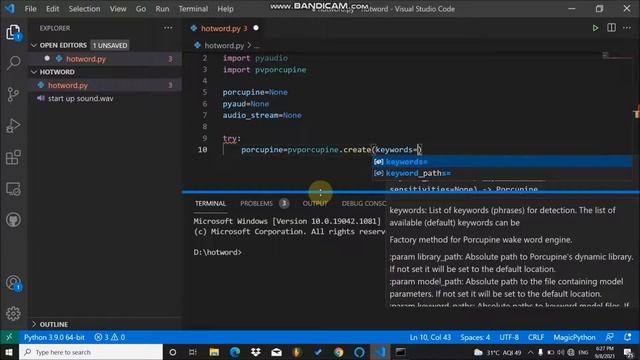Open the Windows Action Center icon
The width and height of the screenshot is (640, 360).
pos(629,352)
